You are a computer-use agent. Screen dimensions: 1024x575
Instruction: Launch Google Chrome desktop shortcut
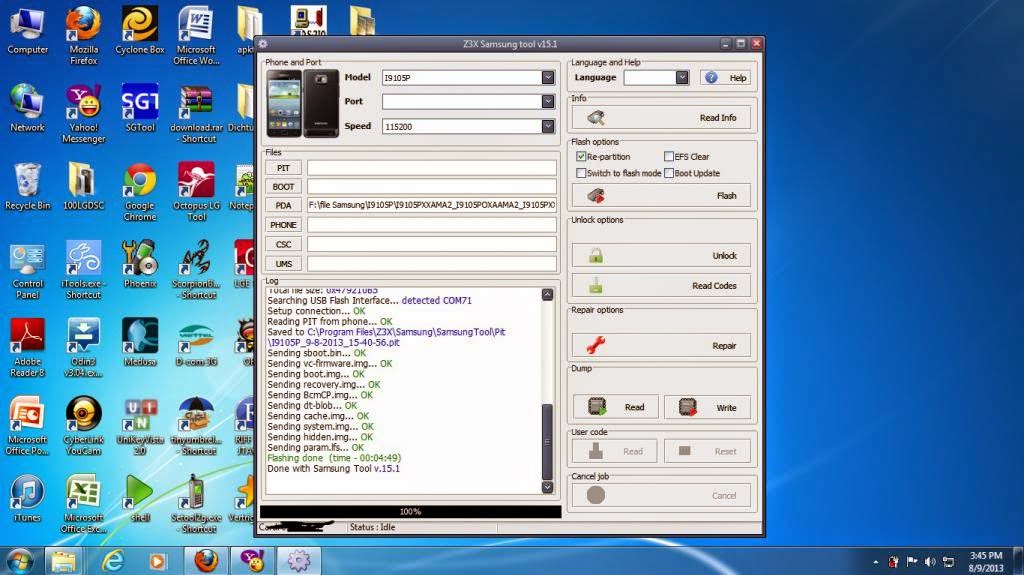(x=140, y=191)
